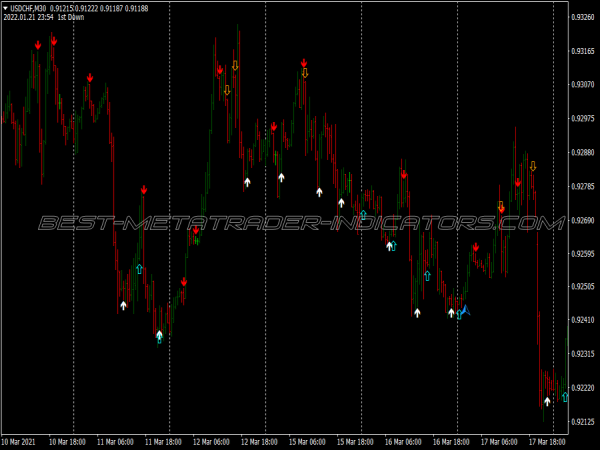Click the 0.92410 price level
The image size is (600, 450).
click(583, 320)
